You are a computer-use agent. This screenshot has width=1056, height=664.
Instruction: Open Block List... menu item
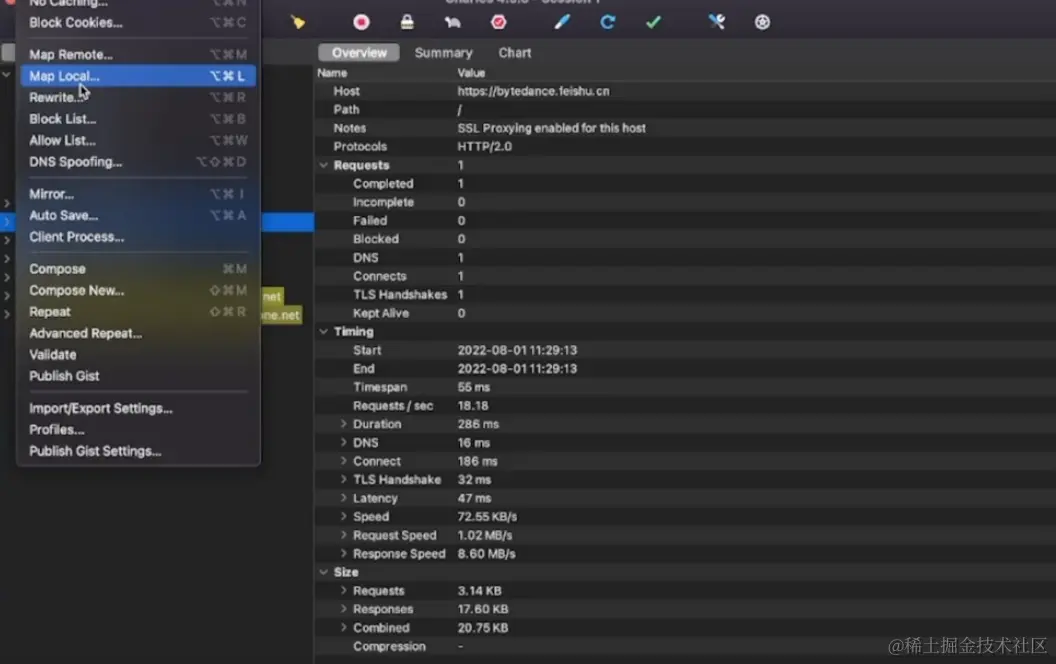(138, 119)
